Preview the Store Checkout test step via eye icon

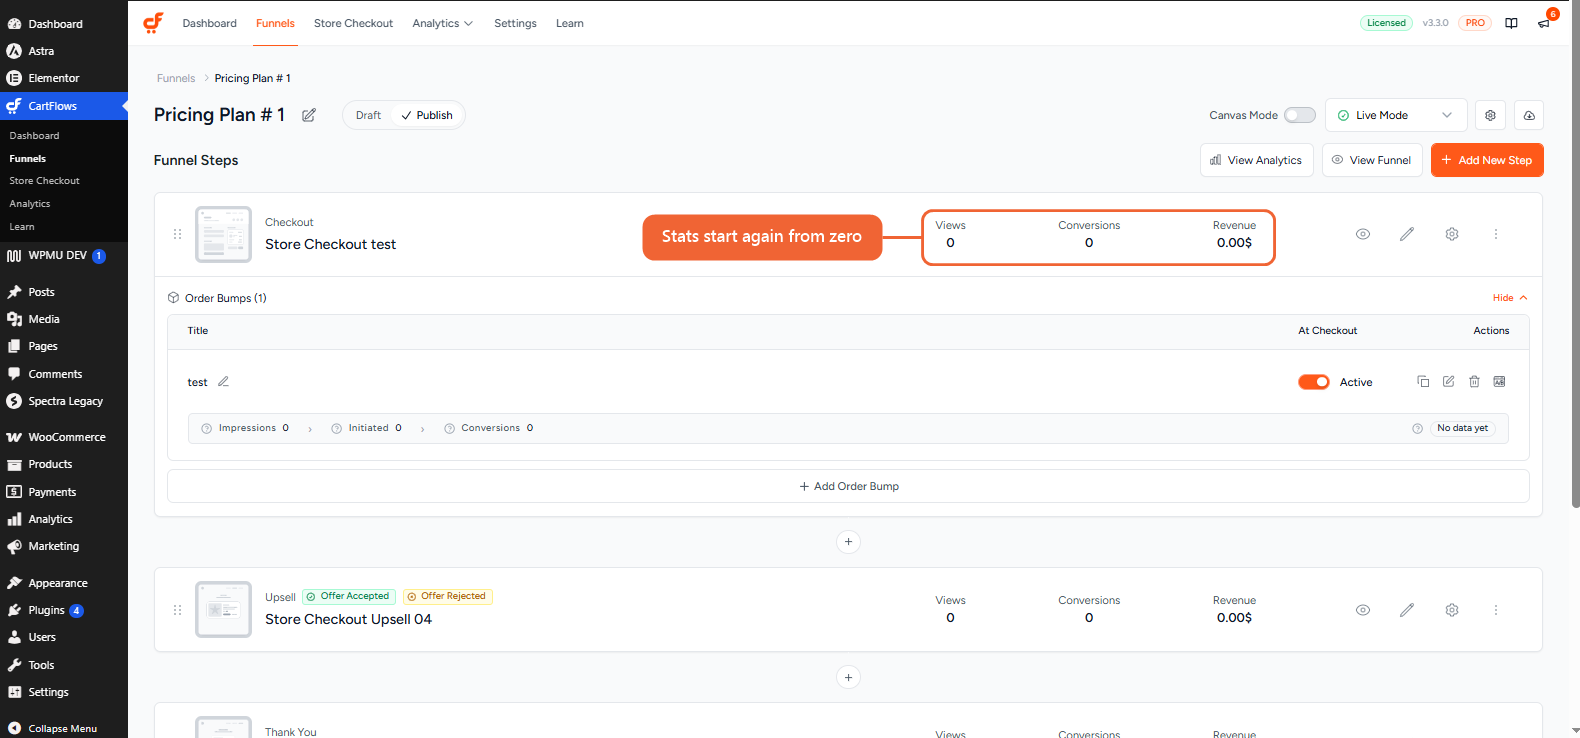coord(1363,234)
